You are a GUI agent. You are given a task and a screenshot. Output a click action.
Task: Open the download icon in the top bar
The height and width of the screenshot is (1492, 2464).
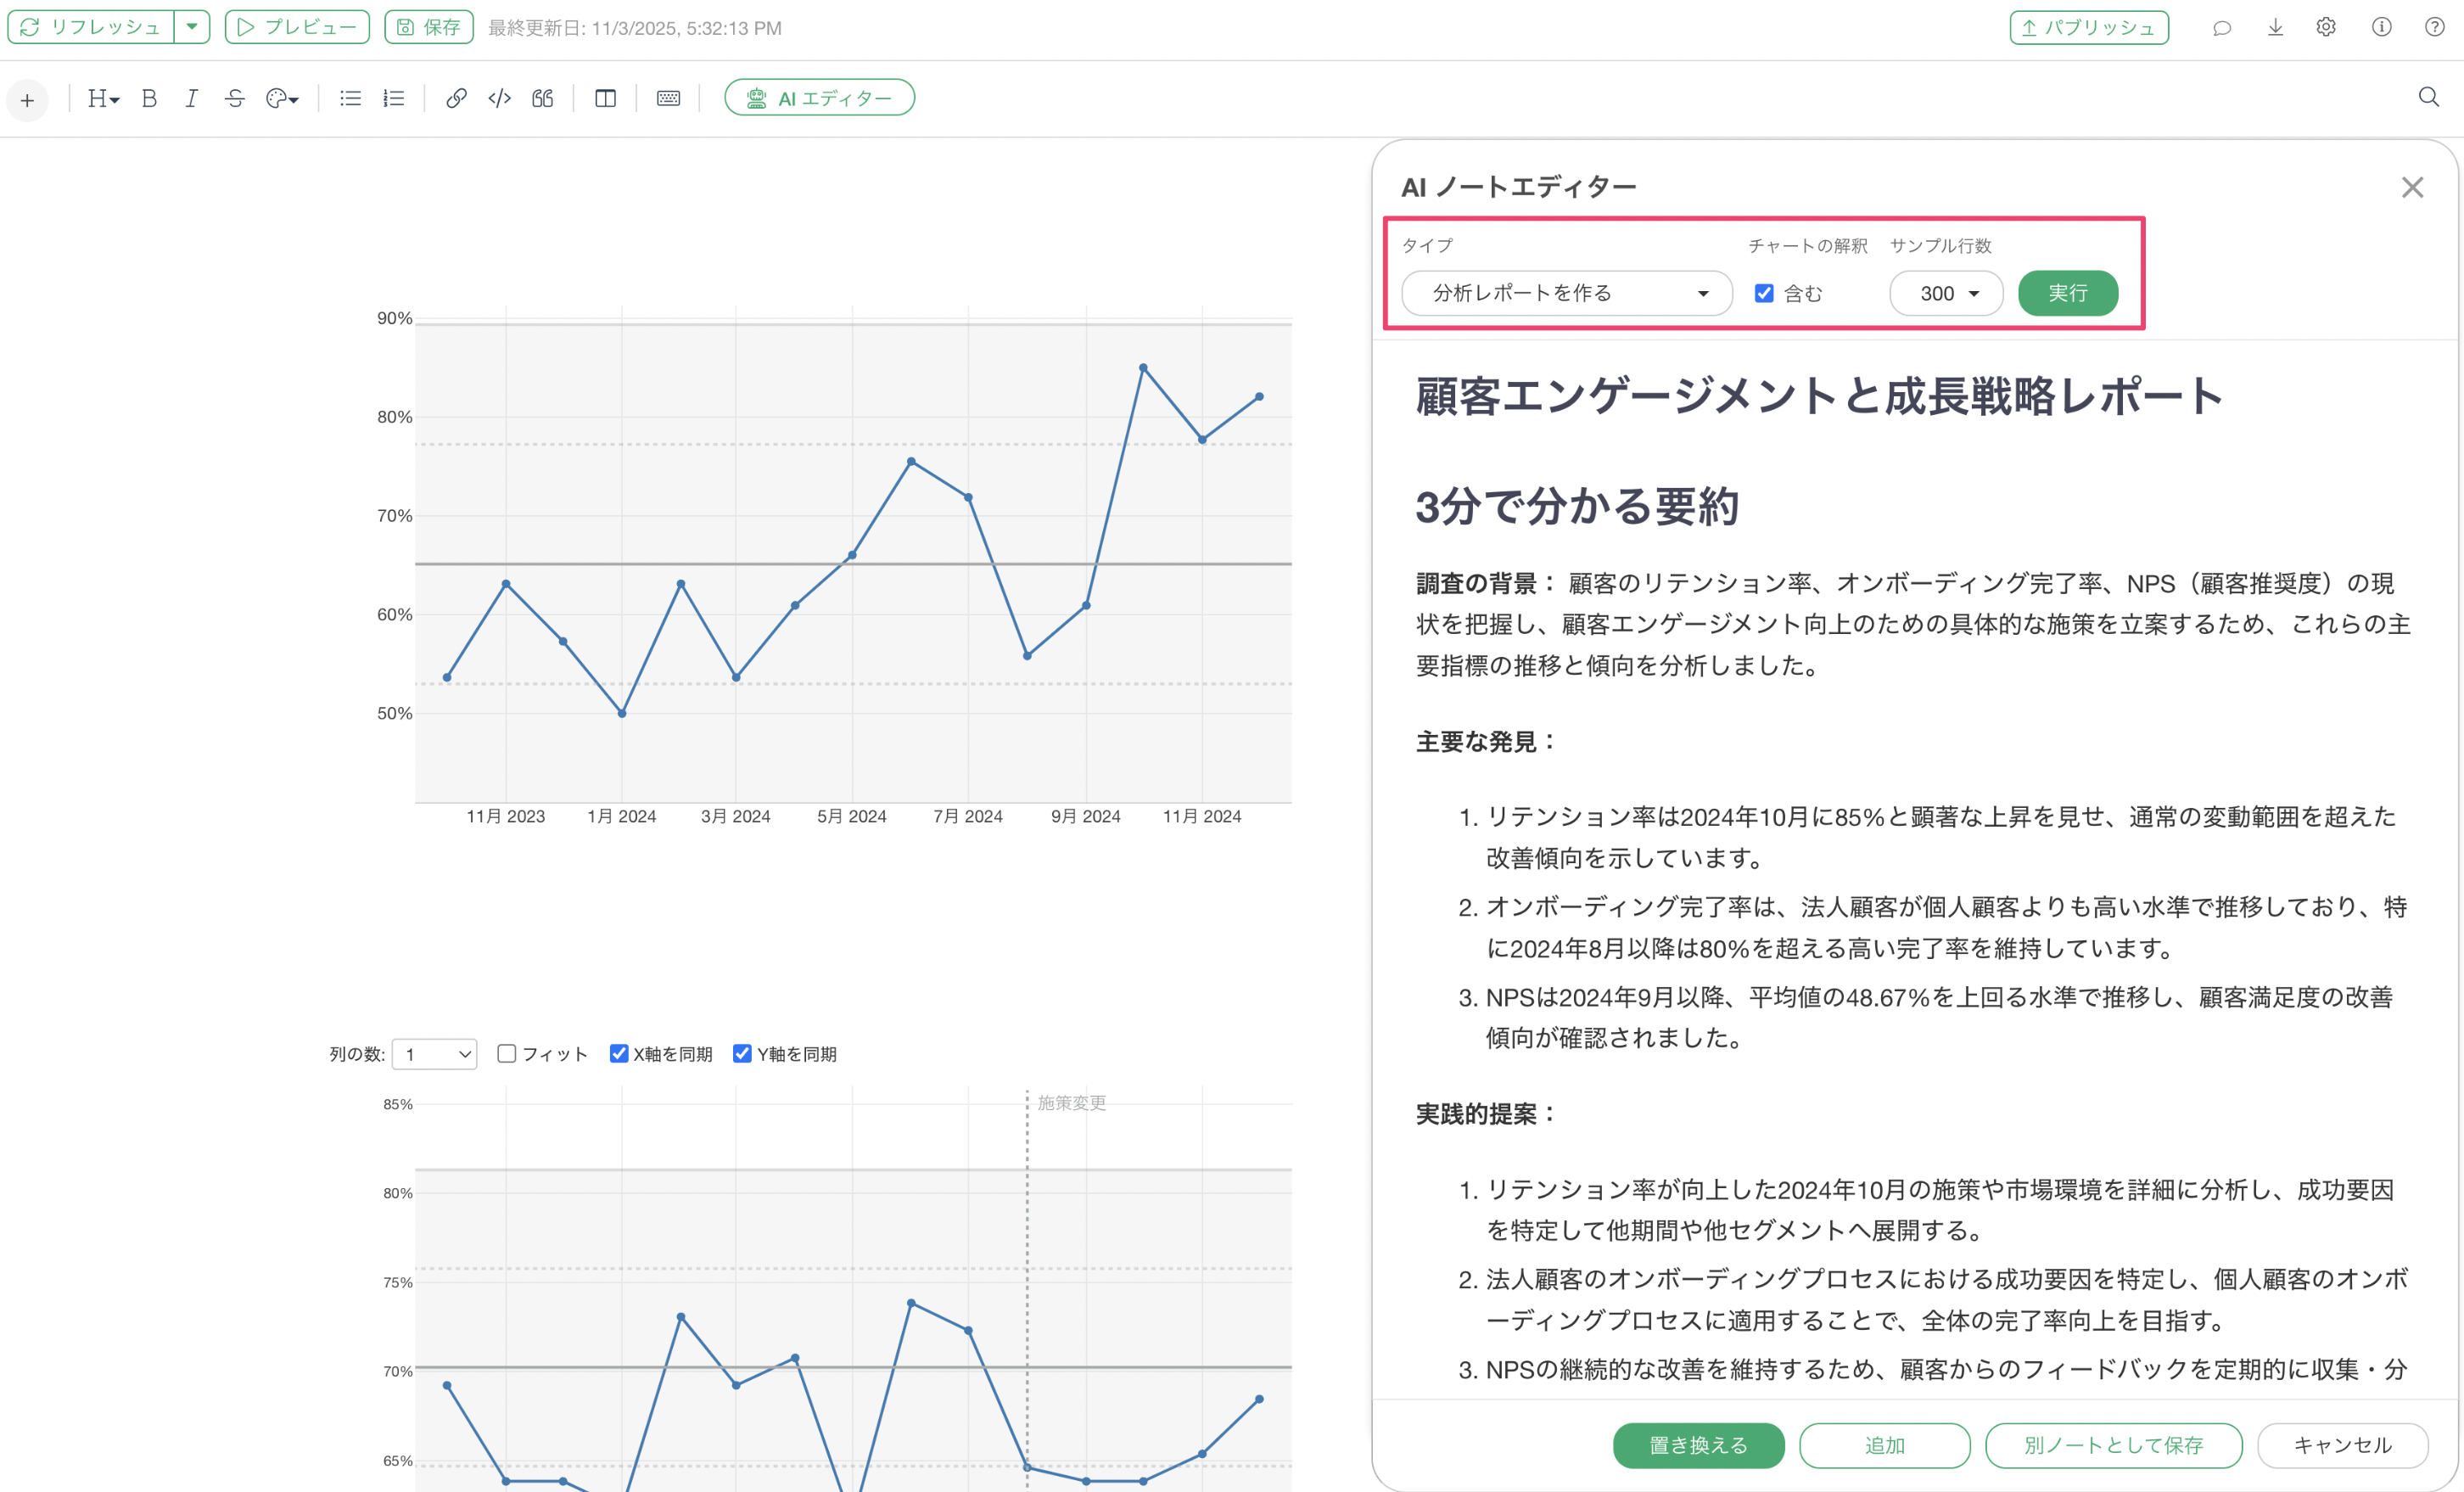(x=2275, y=28)
